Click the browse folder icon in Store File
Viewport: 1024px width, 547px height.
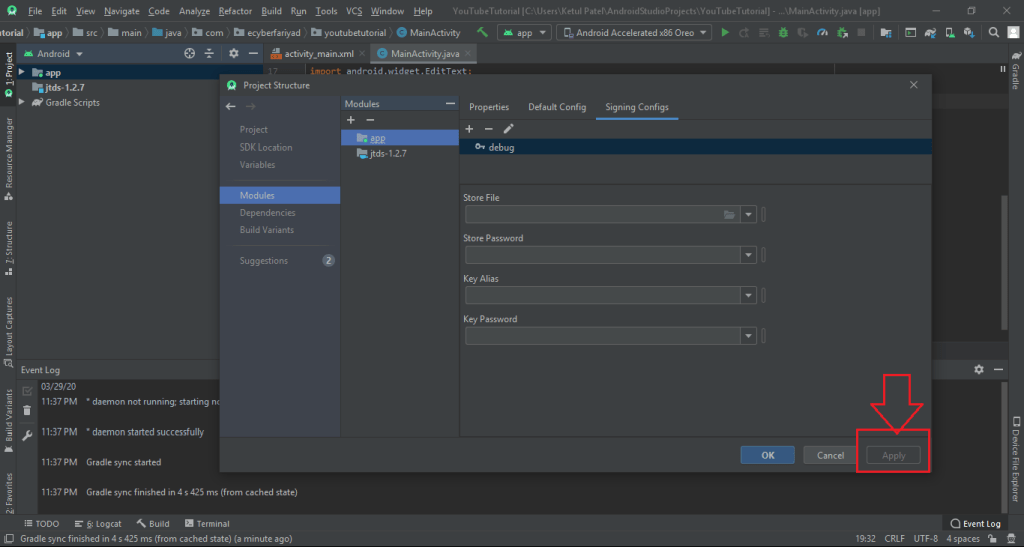click(x=729, y=215)
